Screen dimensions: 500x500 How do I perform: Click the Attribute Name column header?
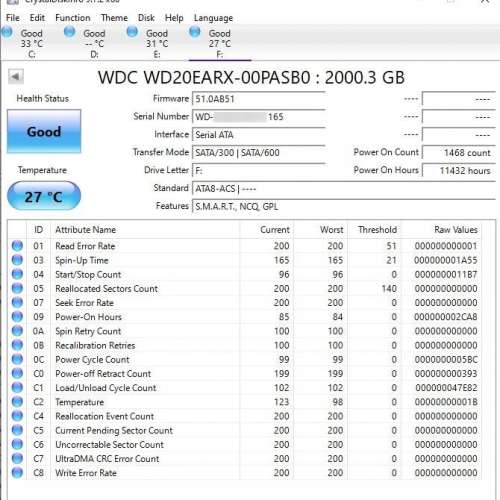[x=145, y=230]
